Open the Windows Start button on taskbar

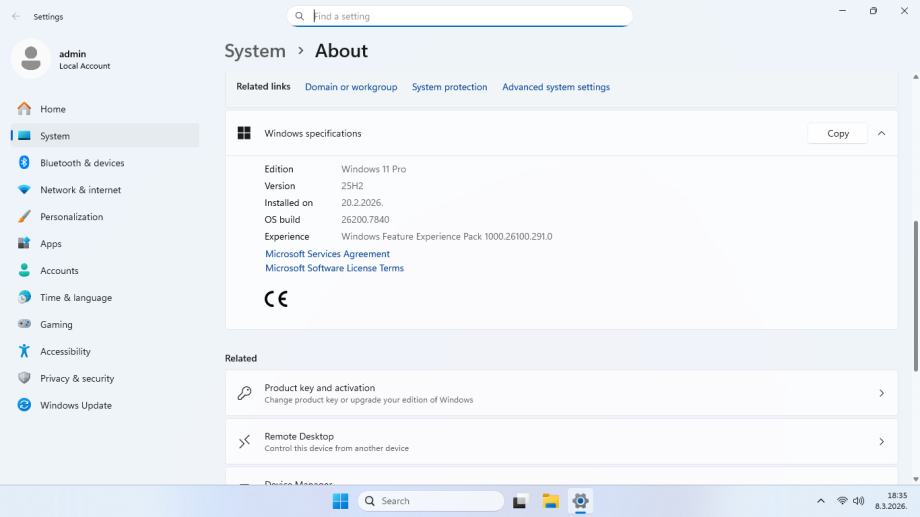coord(340,501)
